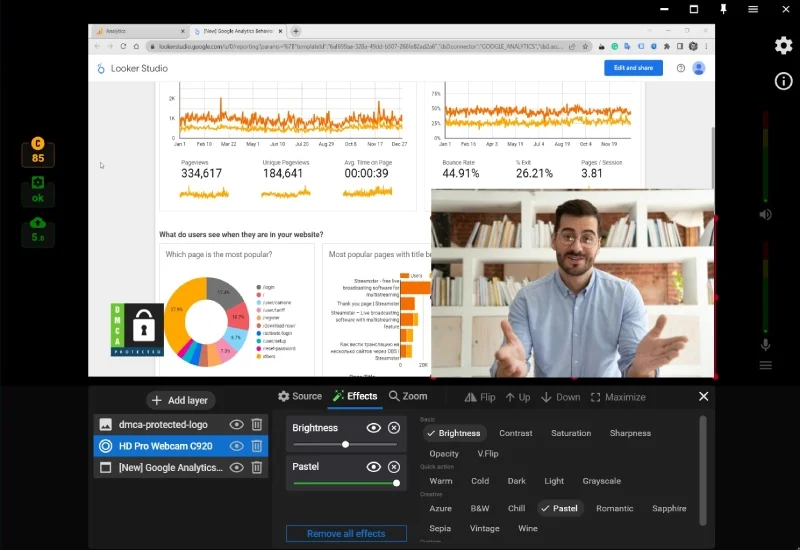
Task: Move the layer Up
Action: (518, 397)
